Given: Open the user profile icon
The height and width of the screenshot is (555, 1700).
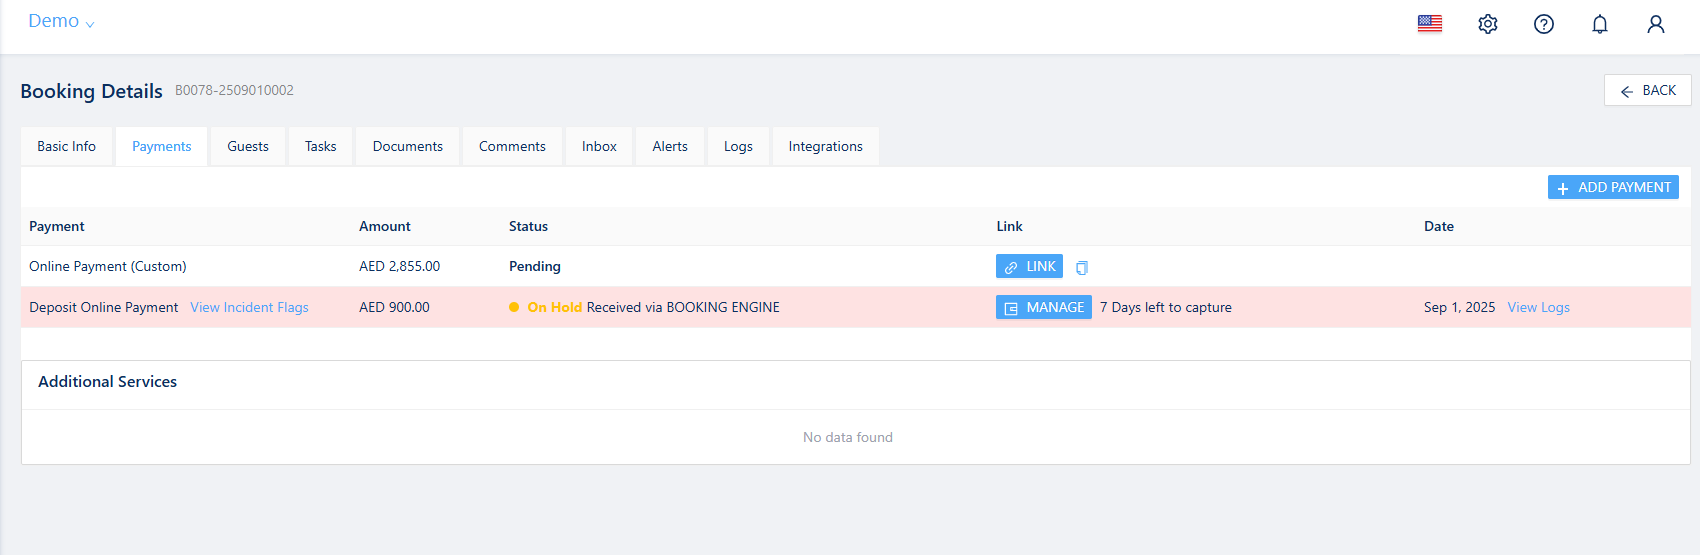Looking at the screenshot, I should (1656, 24).
